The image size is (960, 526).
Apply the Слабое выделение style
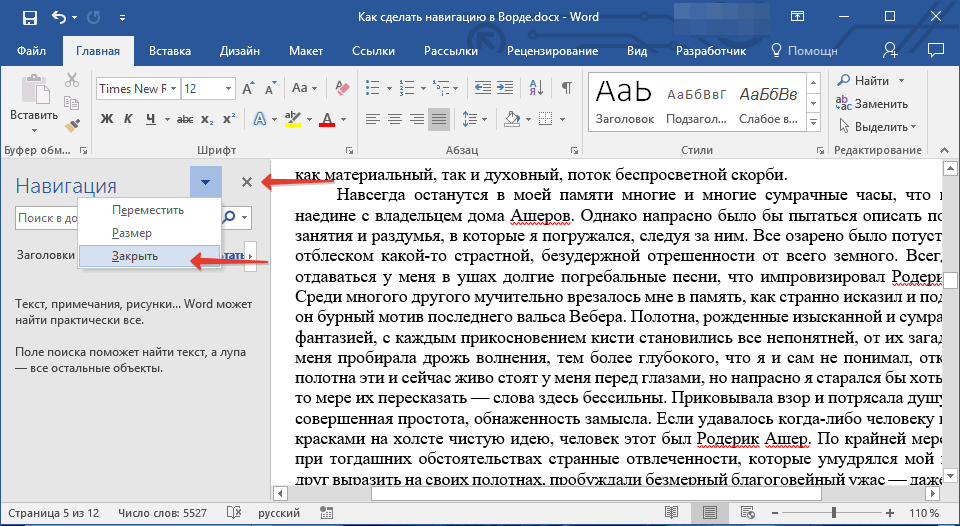pyautogui.click(x=768, y=103)
